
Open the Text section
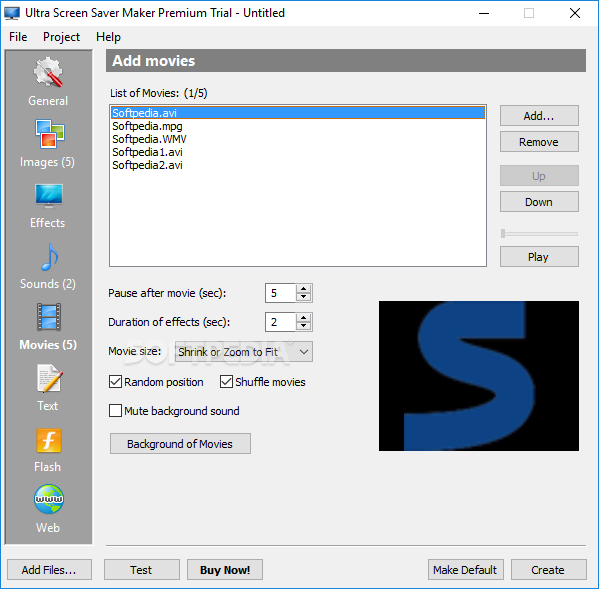click(48, 388)
